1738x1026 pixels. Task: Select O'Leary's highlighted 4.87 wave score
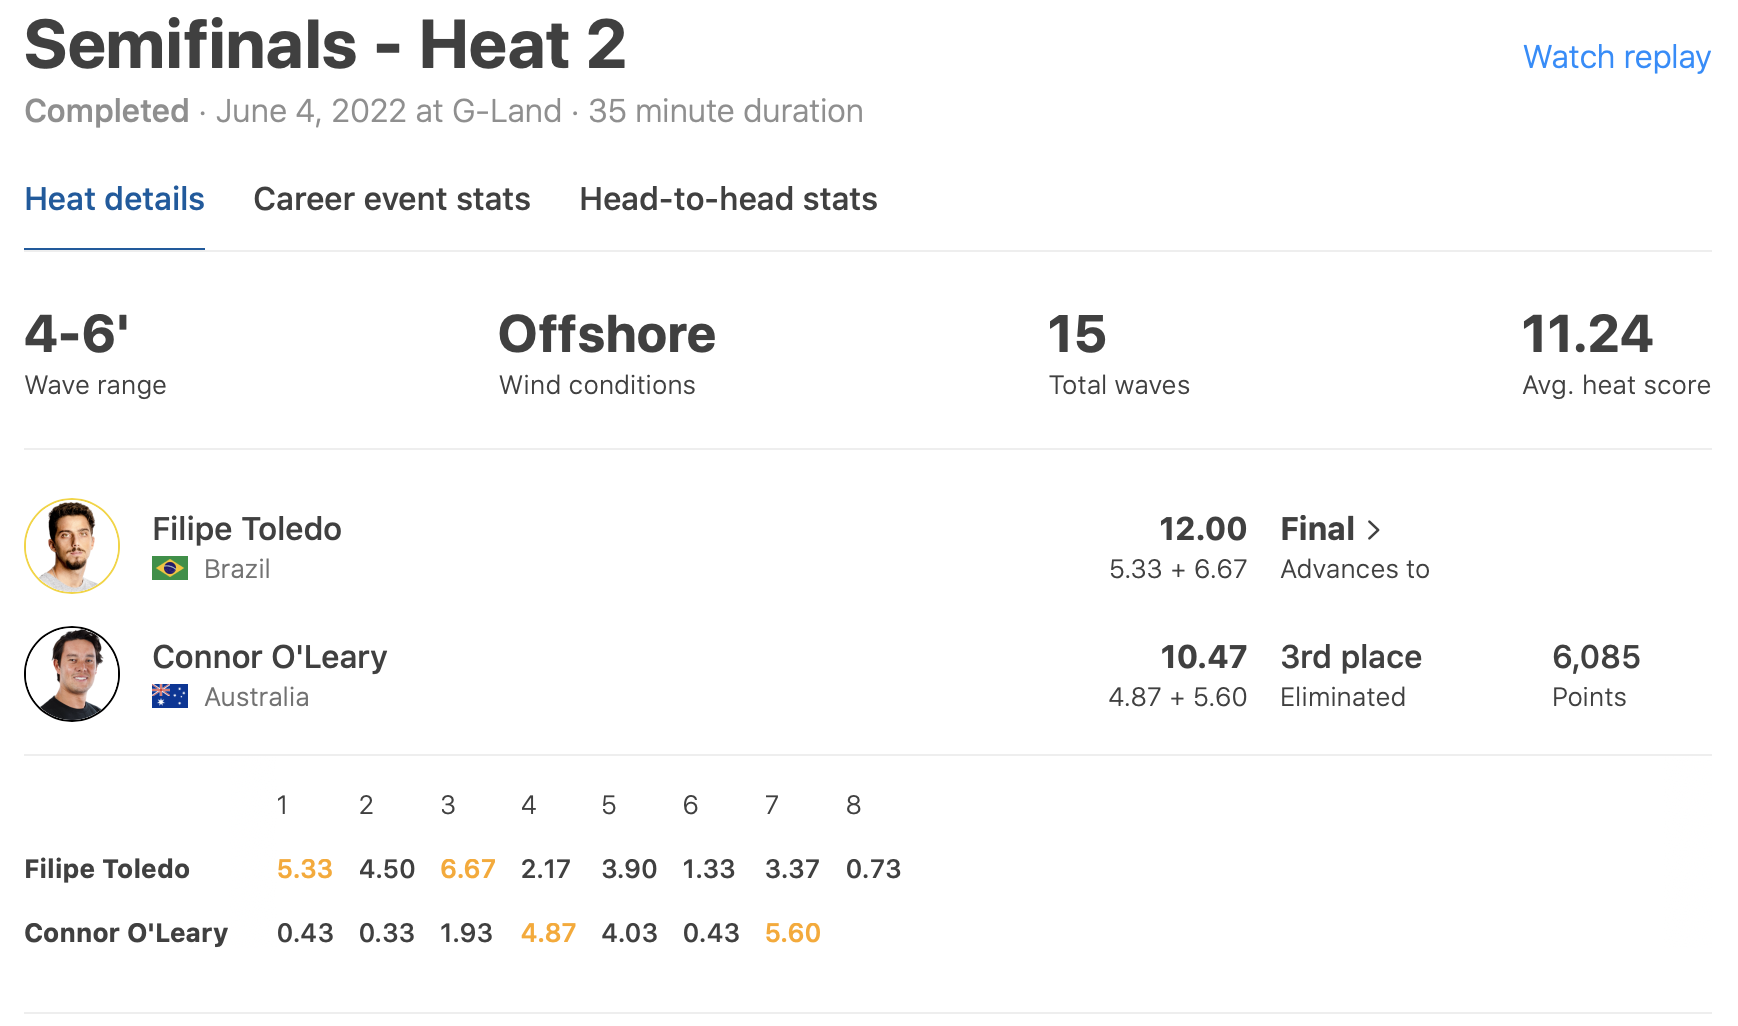point(548,933)
